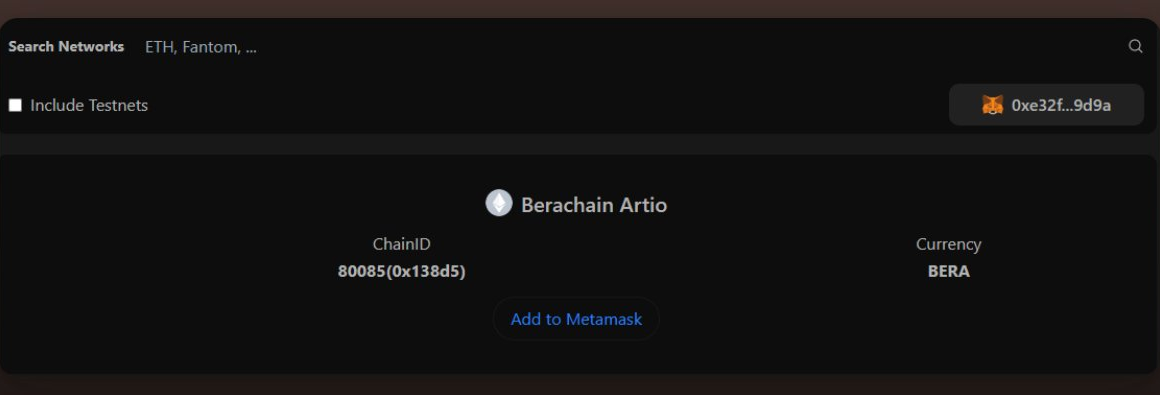Click the magnifier search icon
This screenshot has height=395, width=1160.
tap(1135, 47)
